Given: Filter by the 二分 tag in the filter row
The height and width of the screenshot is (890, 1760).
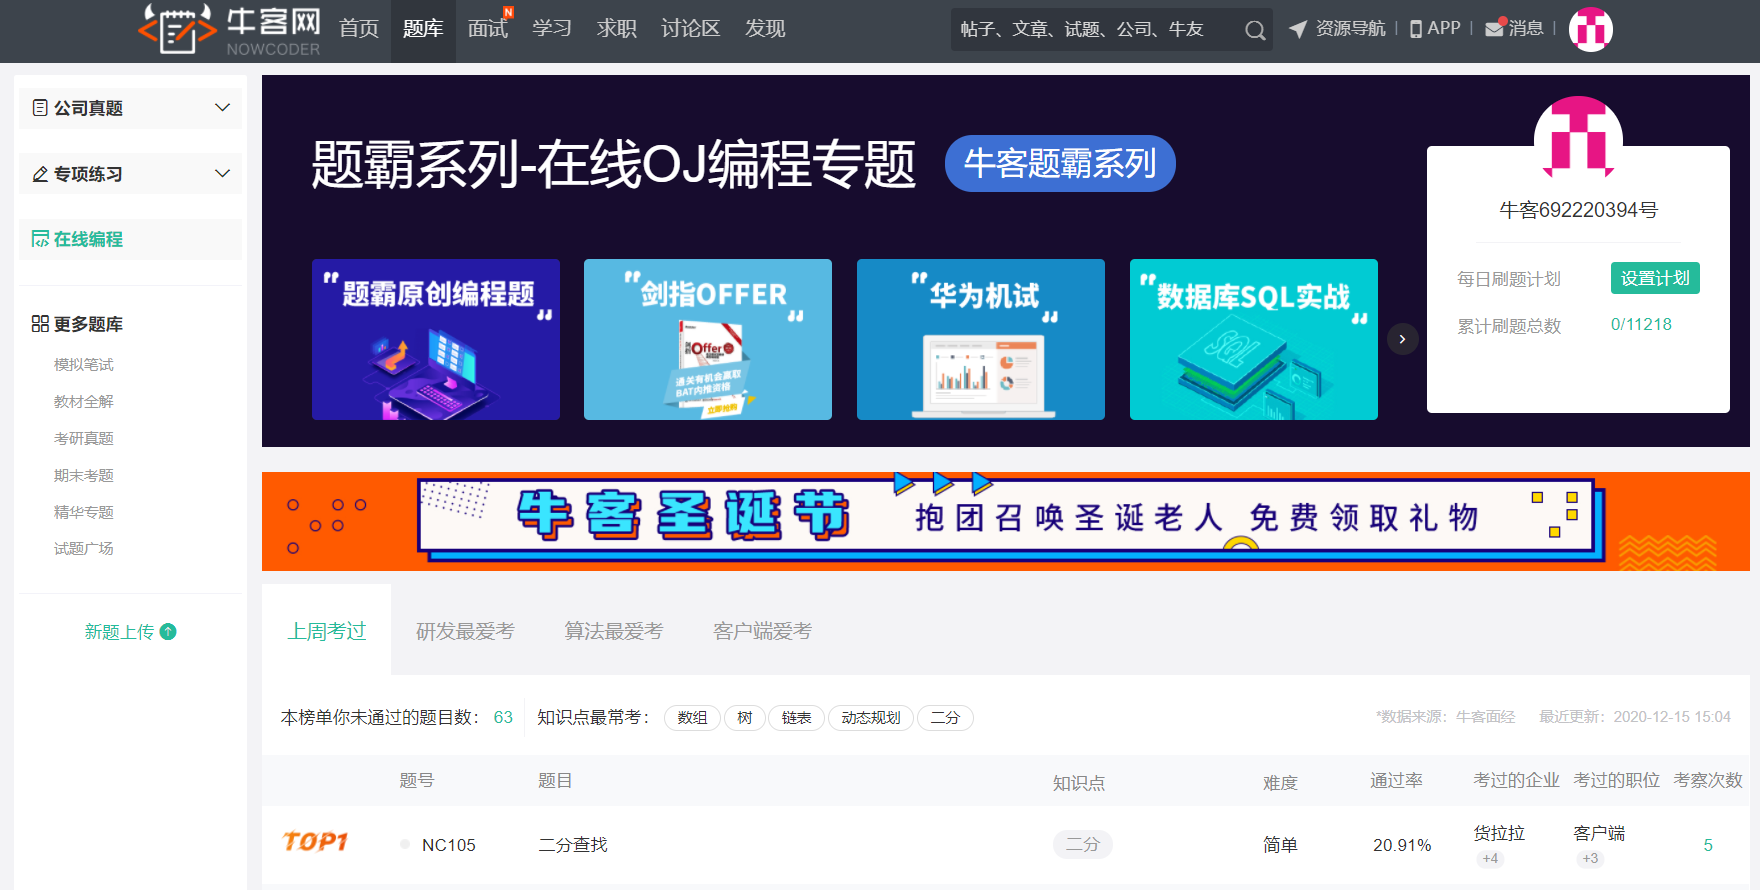Looking at the screenshot, I should pos(945,718).
